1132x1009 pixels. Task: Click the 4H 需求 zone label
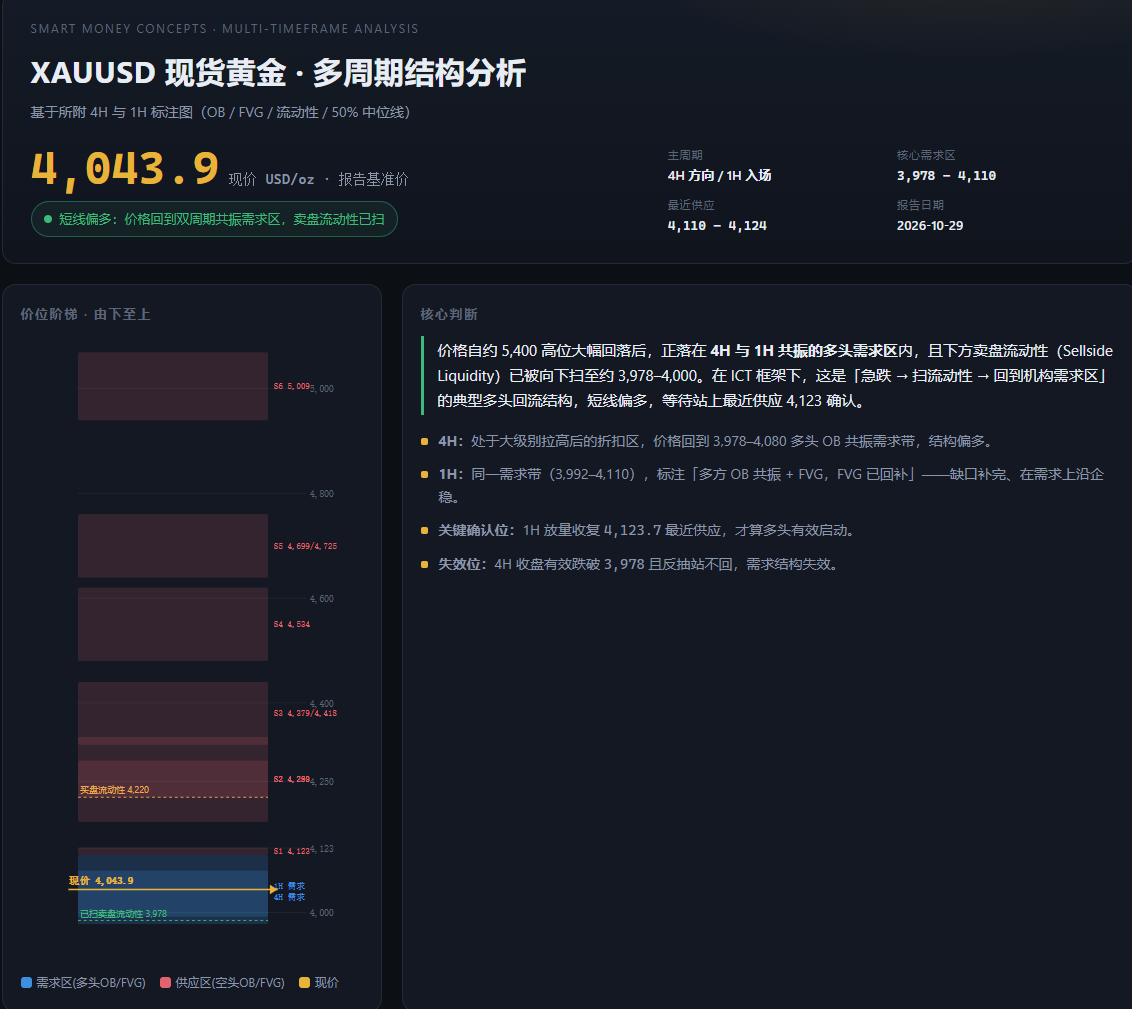click(289, 897)
